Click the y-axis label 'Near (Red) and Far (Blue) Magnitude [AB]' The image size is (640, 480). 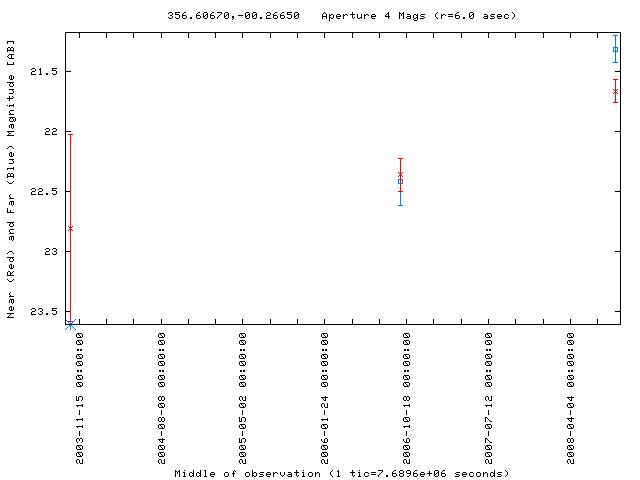tap(11, 179)
